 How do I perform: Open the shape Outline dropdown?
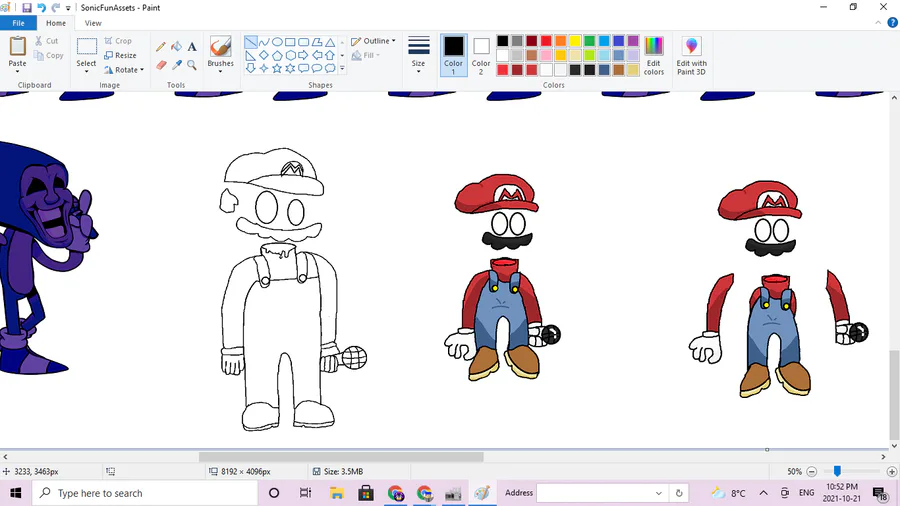(x=374, y=41)
